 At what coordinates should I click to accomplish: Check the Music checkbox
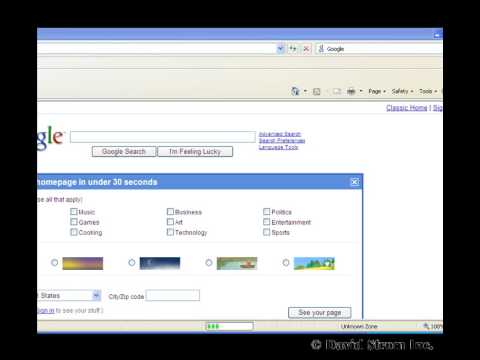[74, 212]
